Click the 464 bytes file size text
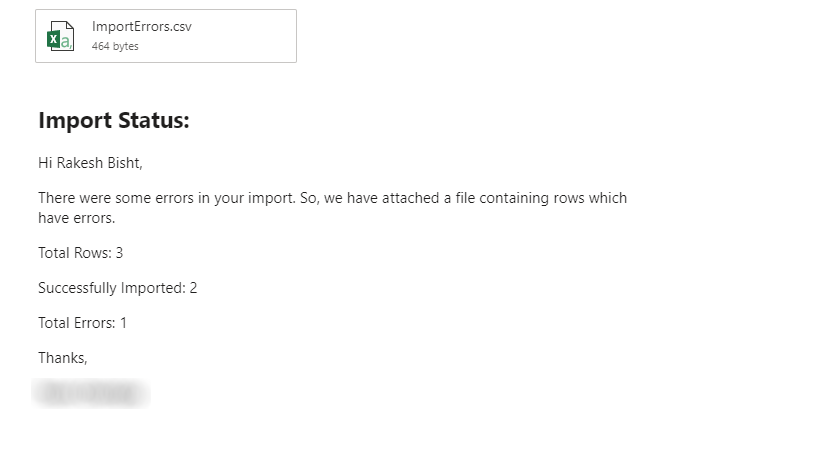 coord(115,46)
